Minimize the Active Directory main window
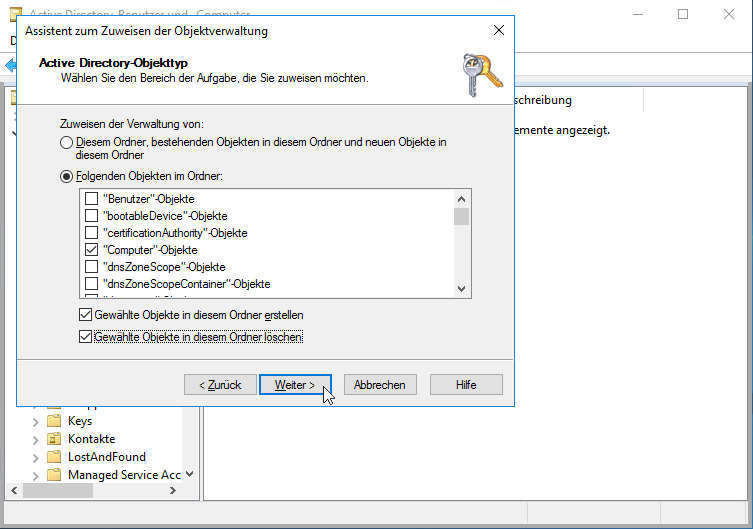Screen dimensions: 753x529 638,14
